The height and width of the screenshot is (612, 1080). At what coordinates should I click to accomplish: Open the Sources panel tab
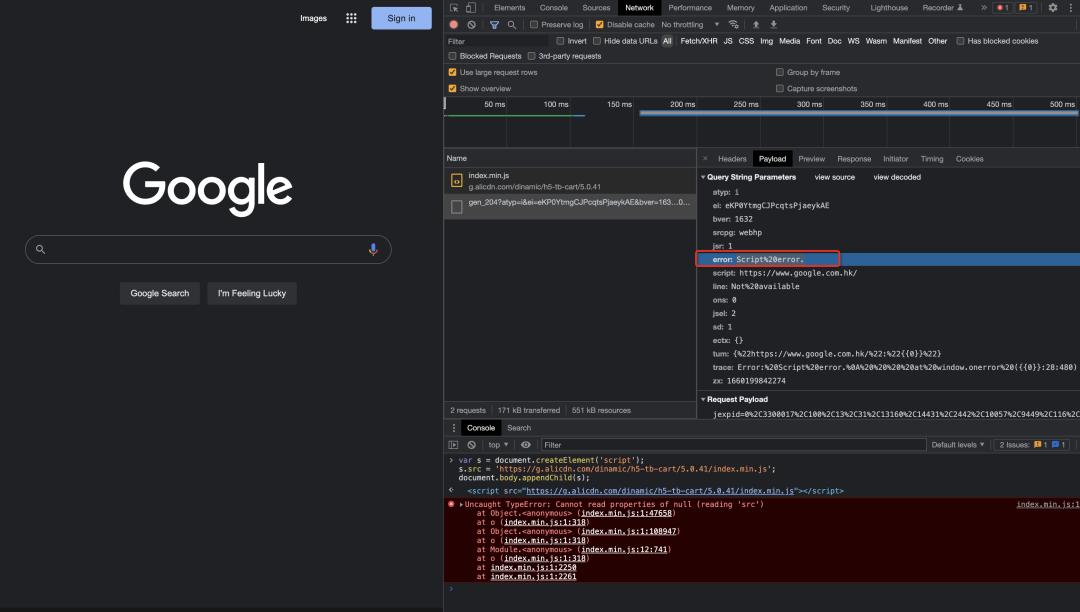coord(595,8)
